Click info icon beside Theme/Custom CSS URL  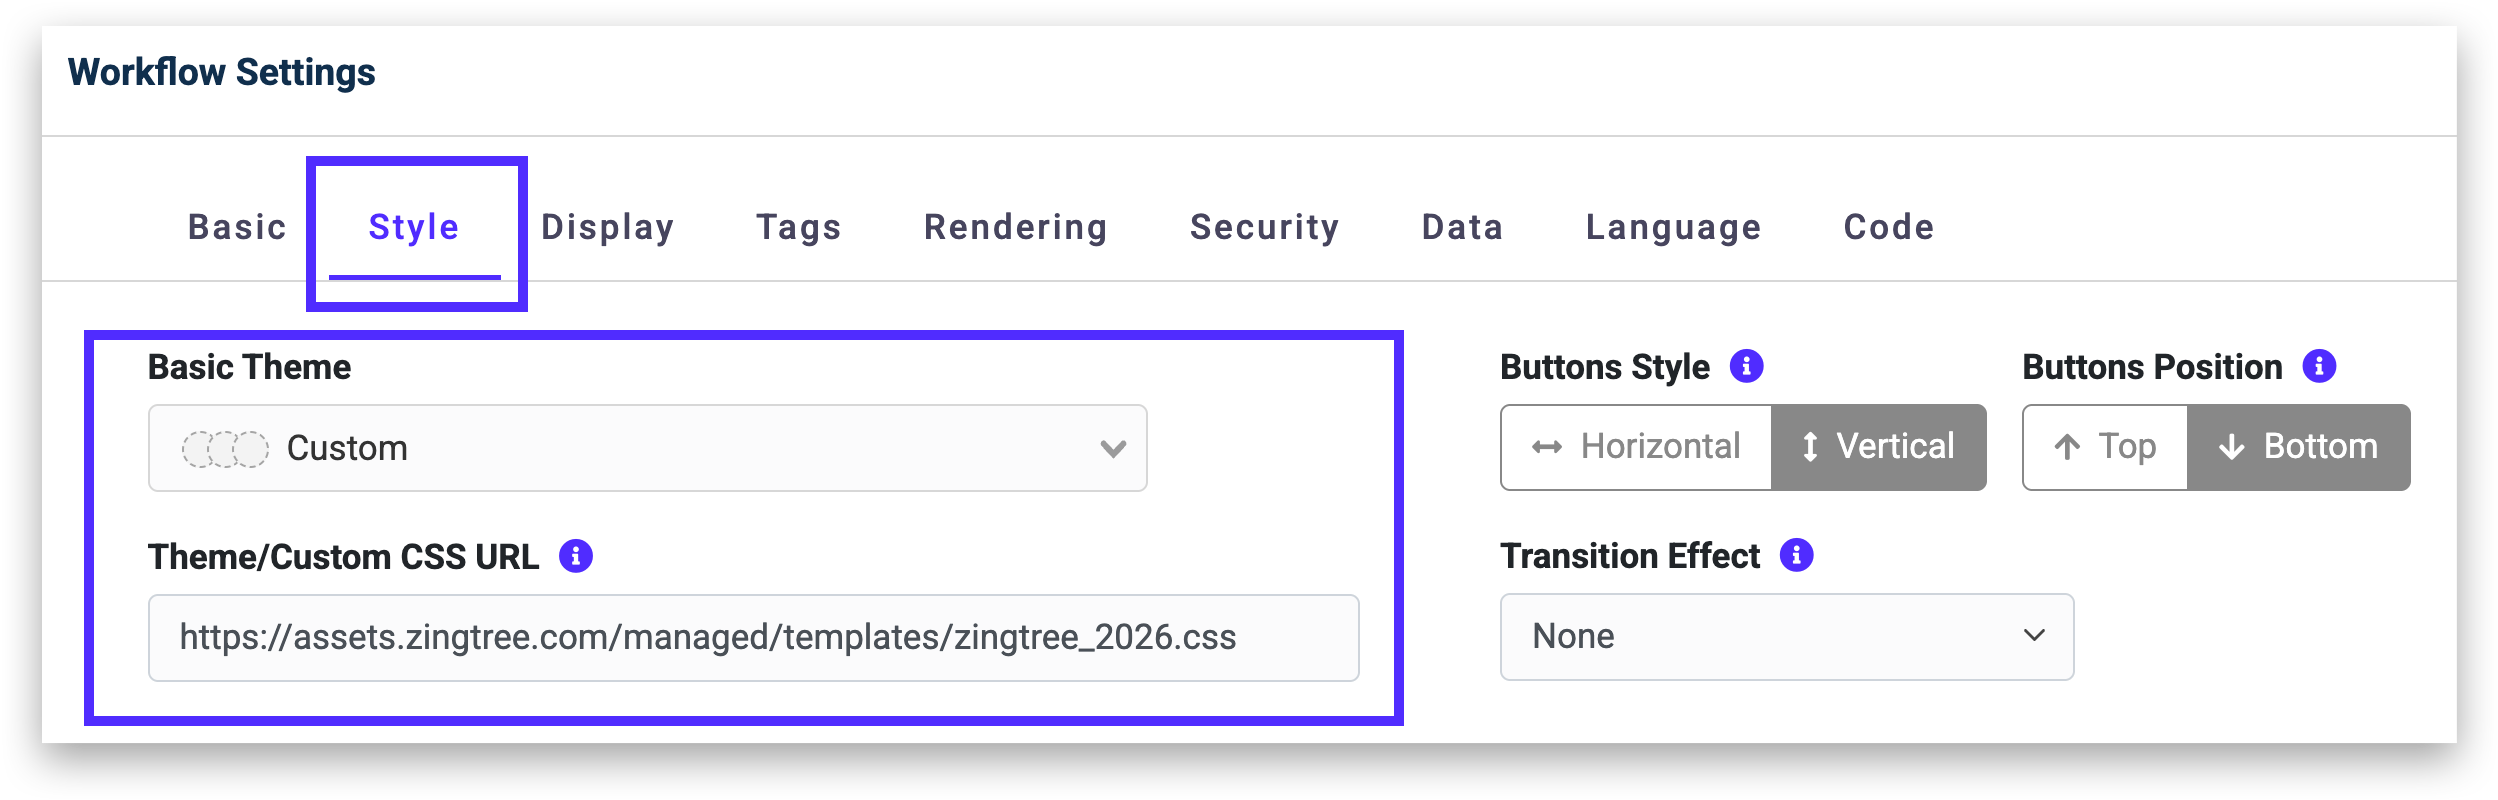[x=575, y=556]
